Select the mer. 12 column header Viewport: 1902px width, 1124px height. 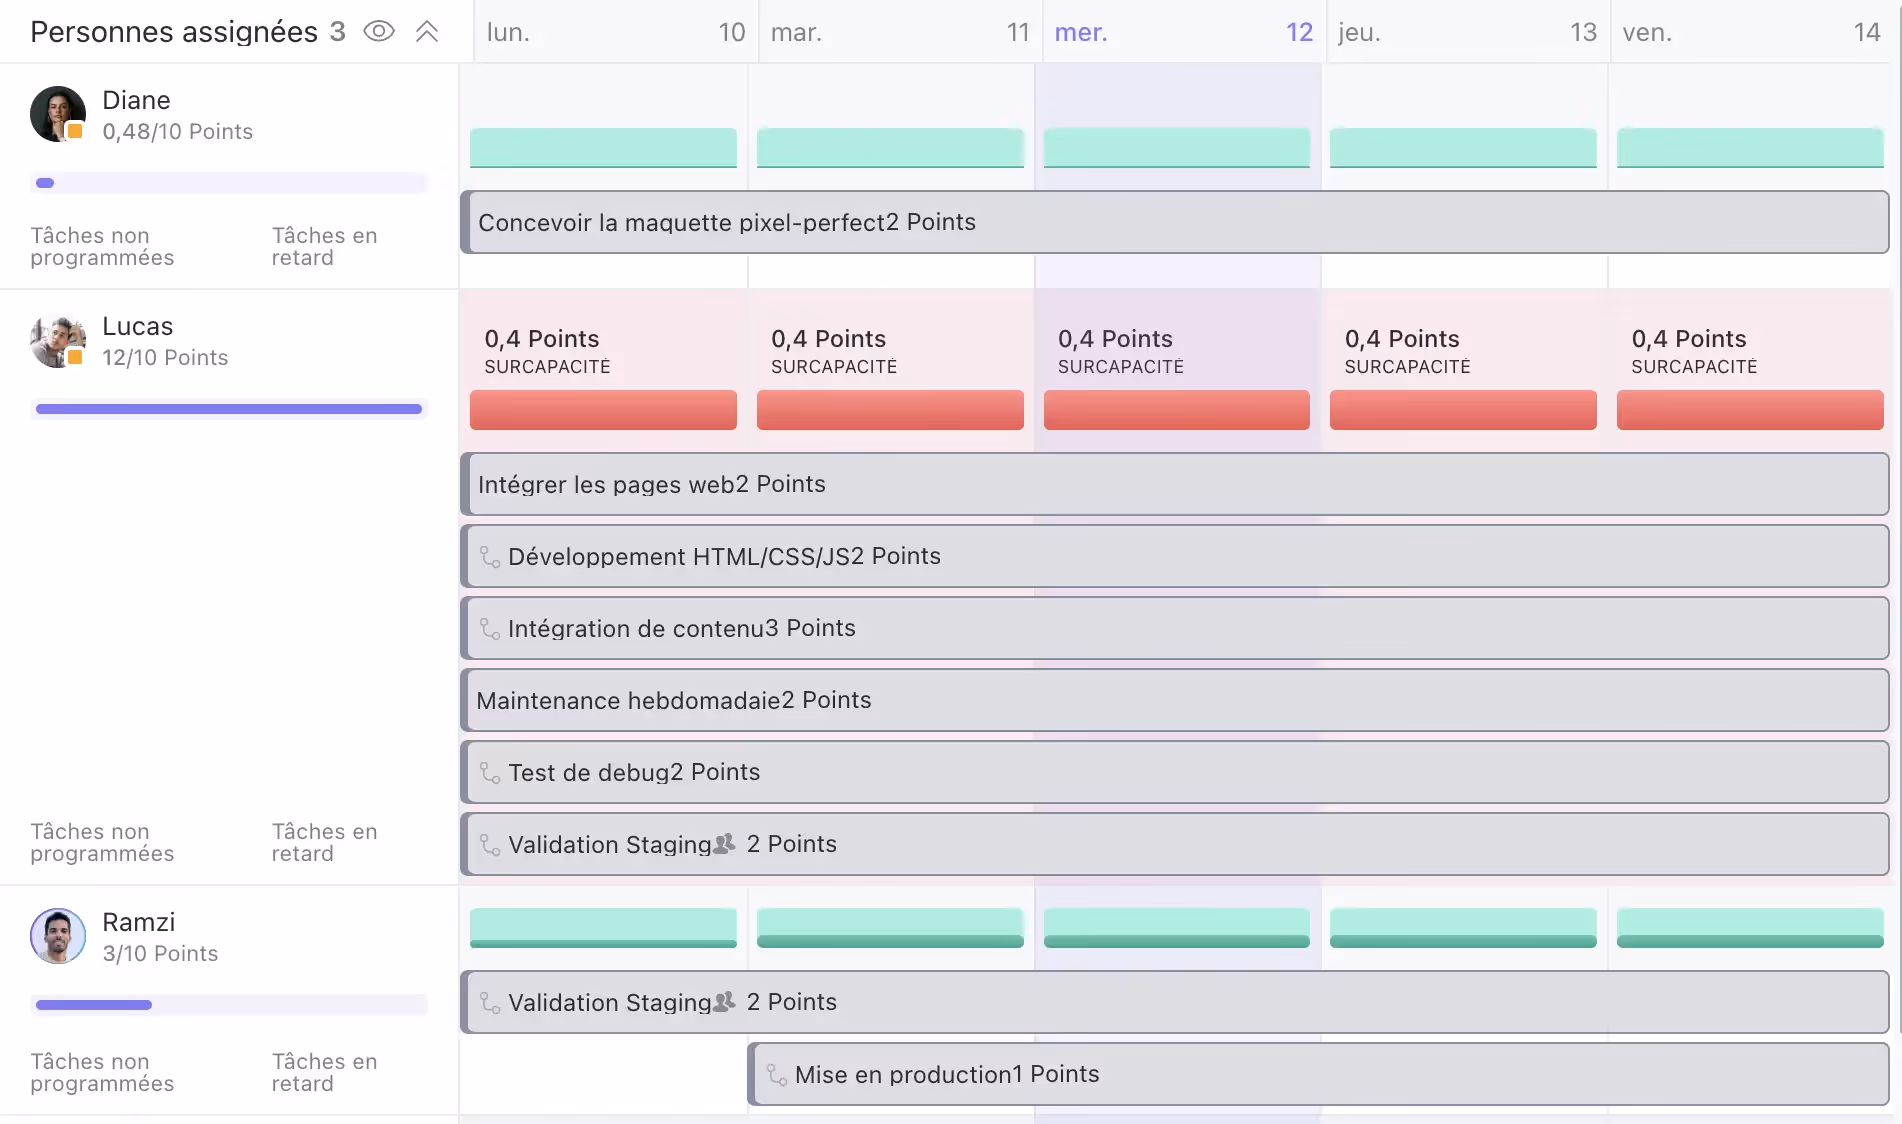pos(1180,32)
